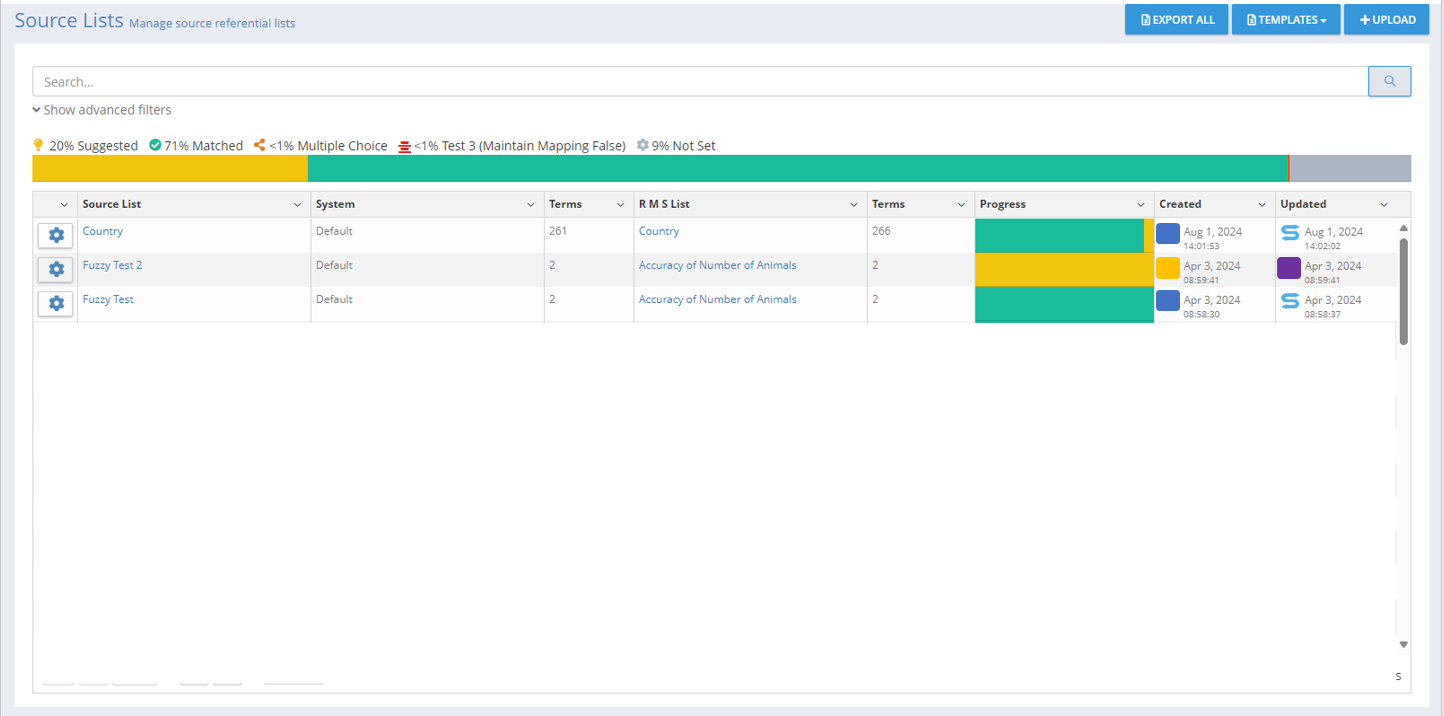Screen dimensions: 1444x716
Task: Click the Upload button
Action: point(1386,20)
